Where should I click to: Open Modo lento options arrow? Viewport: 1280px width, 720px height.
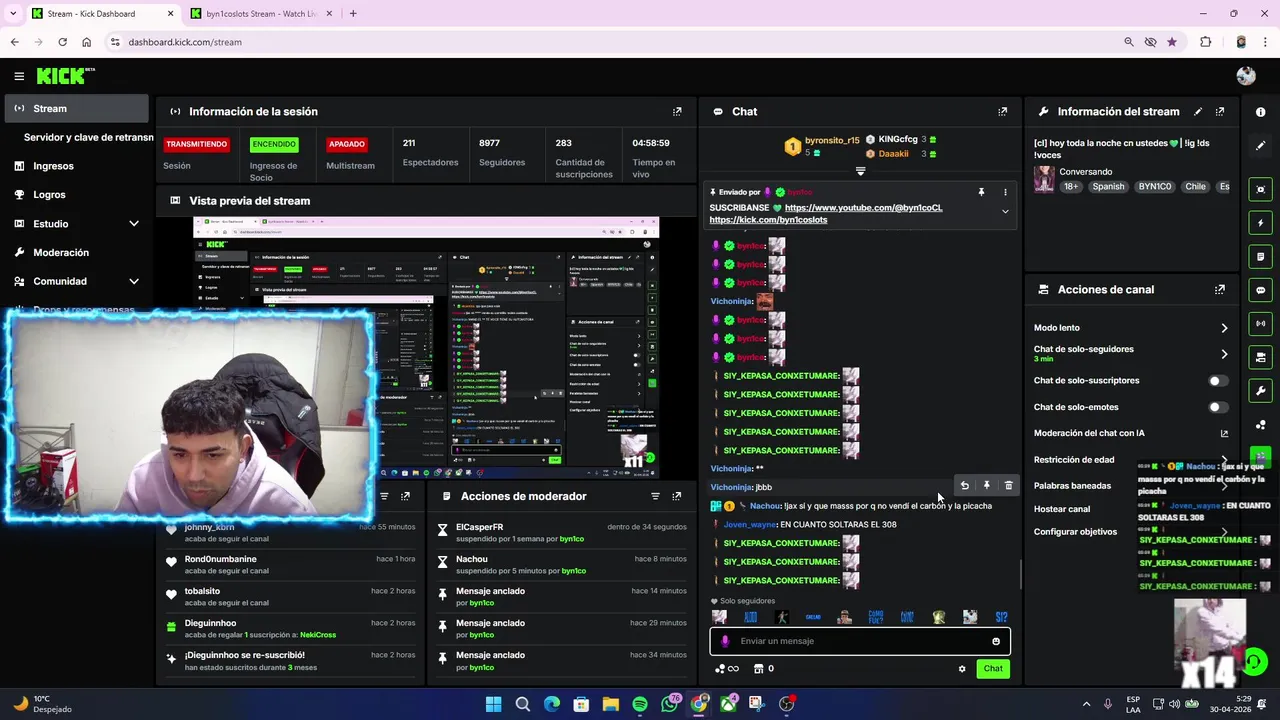(1224, 328)
